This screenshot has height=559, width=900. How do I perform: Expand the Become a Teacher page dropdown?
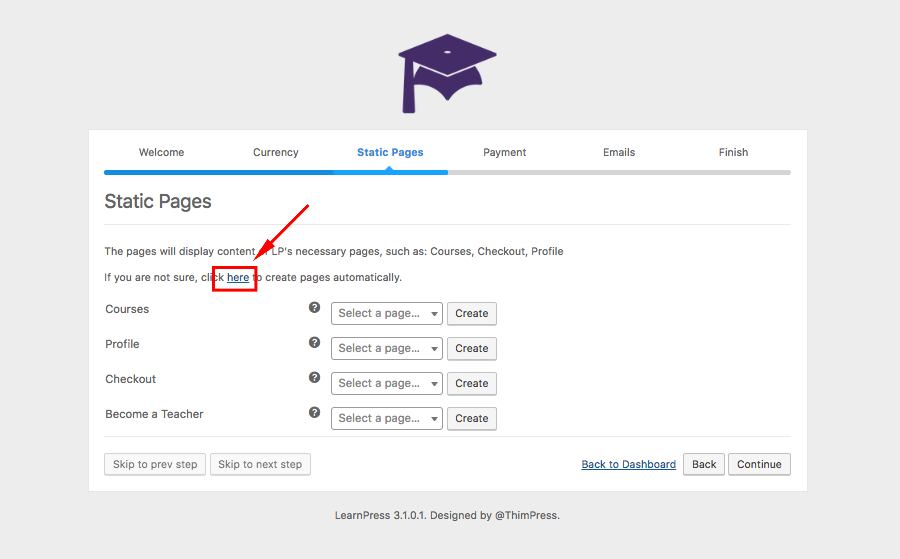[x=386, y=419]
